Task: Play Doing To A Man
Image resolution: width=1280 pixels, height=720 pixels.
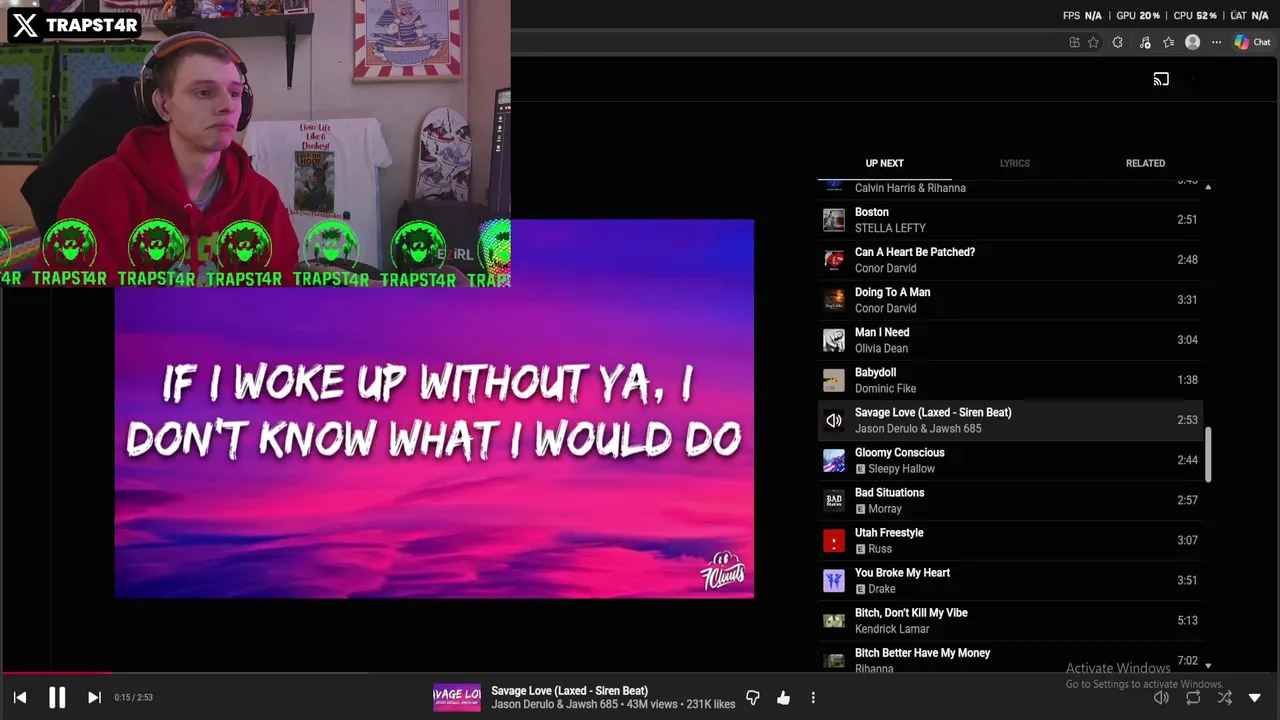Action: tap(1010, 300)
